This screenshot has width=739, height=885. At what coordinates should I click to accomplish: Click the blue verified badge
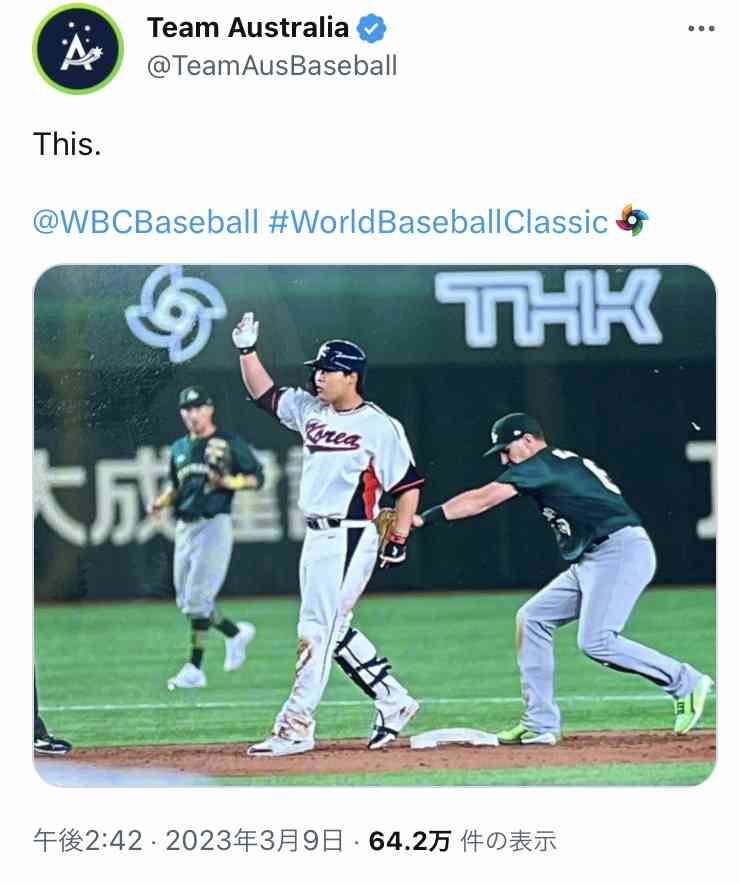coord(373,28)
